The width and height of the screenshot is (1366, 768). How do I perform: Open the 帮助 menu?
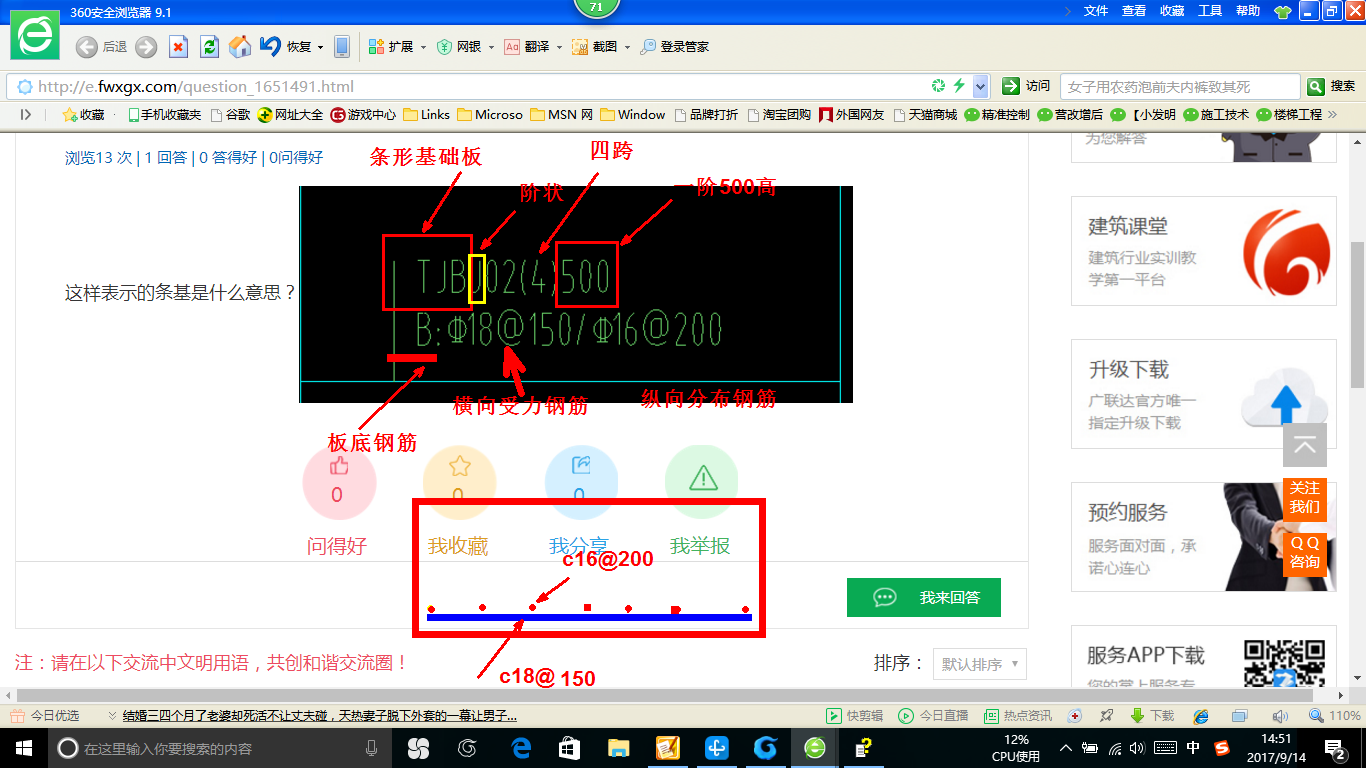1248,11
